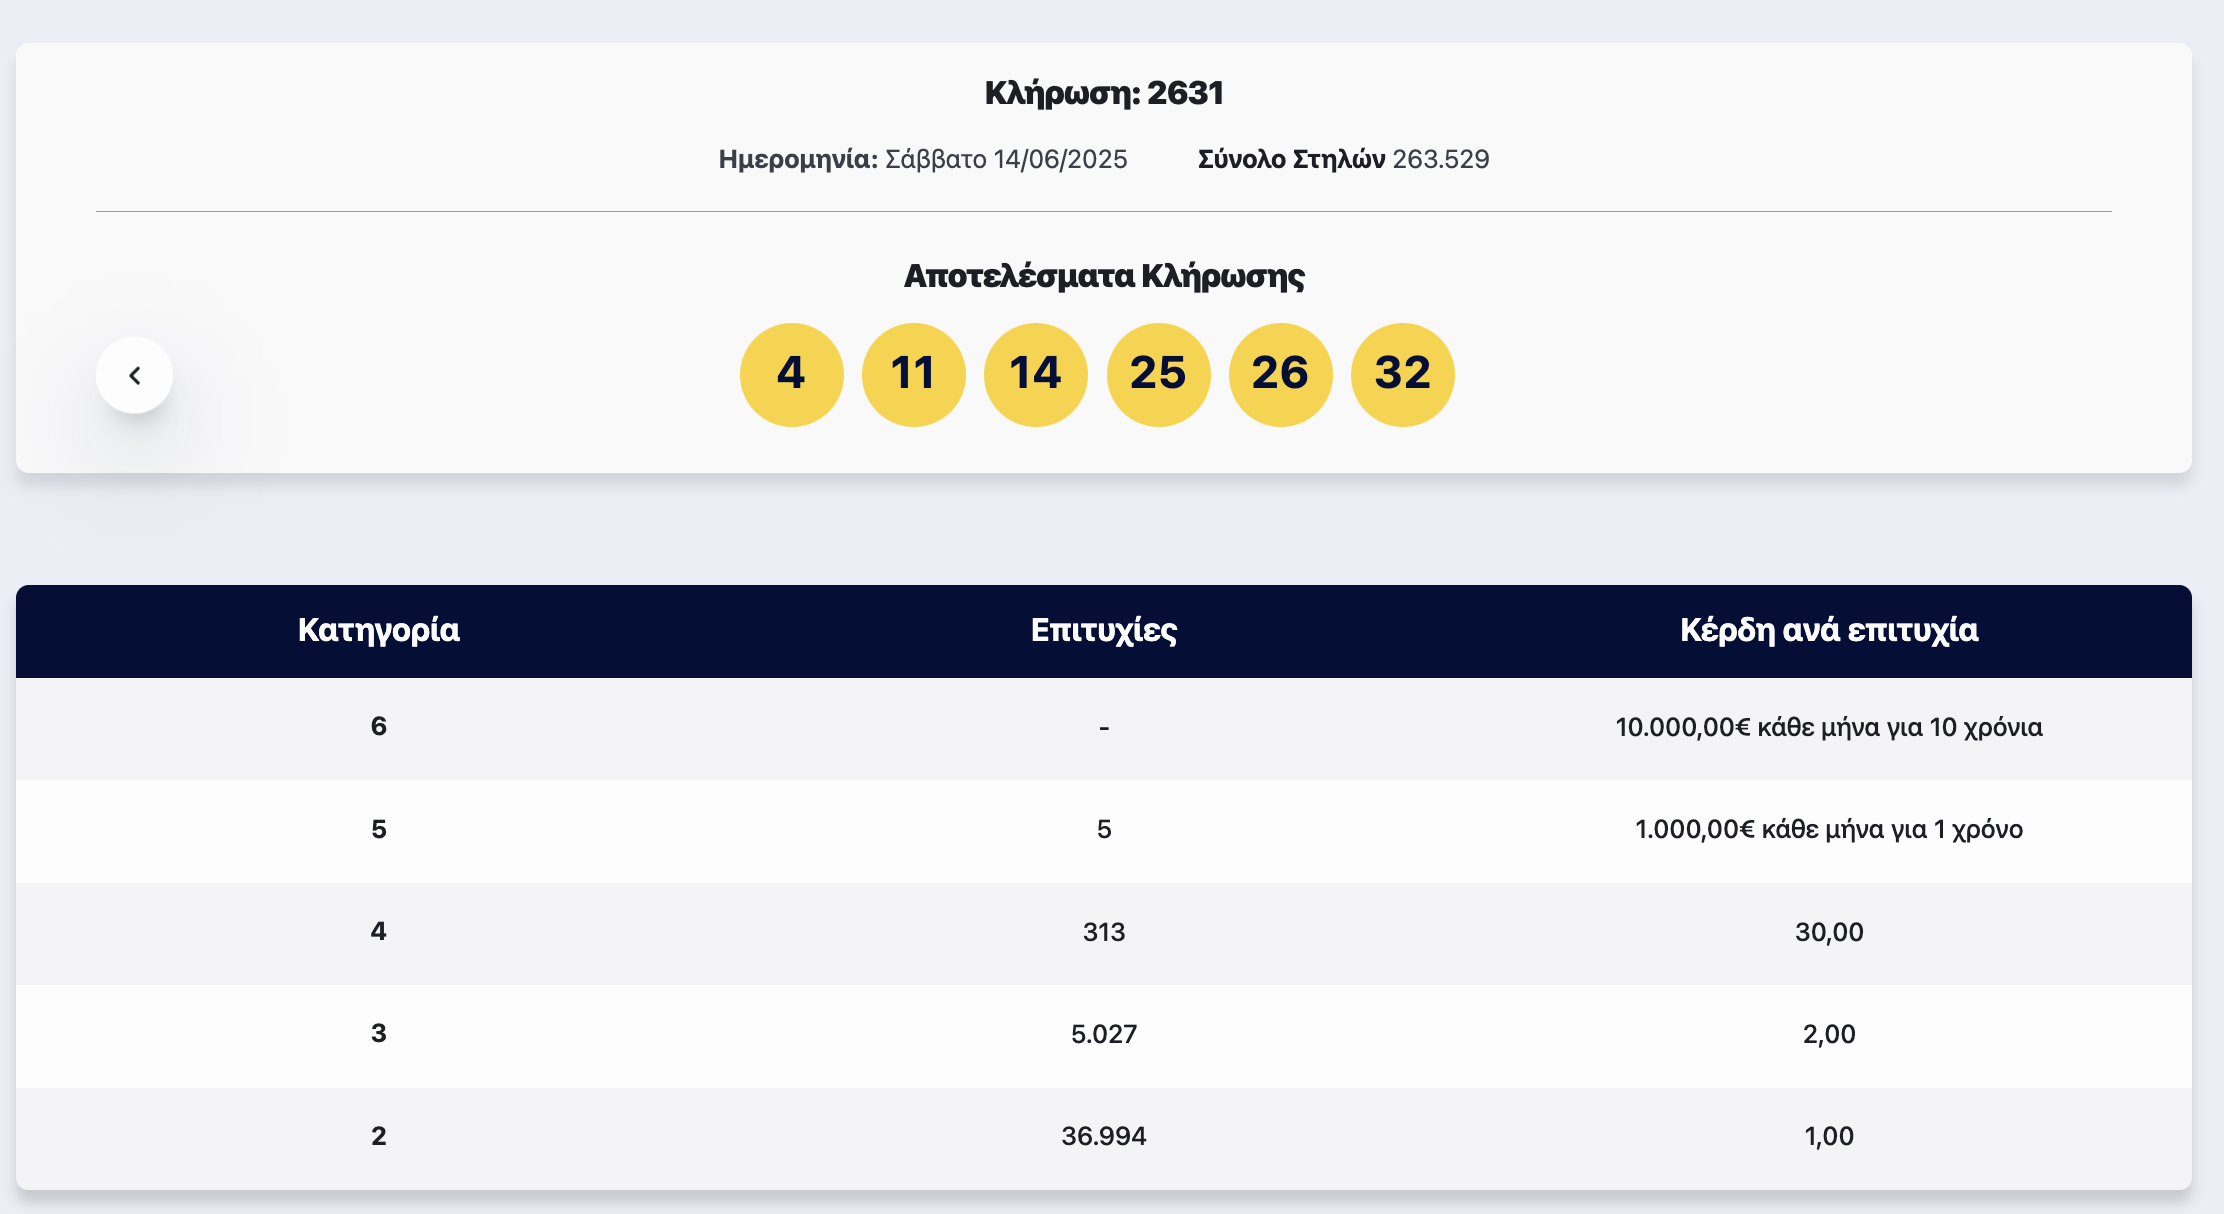
Task: Click the yellow ball numbered 25
Action: point(1158,374)
